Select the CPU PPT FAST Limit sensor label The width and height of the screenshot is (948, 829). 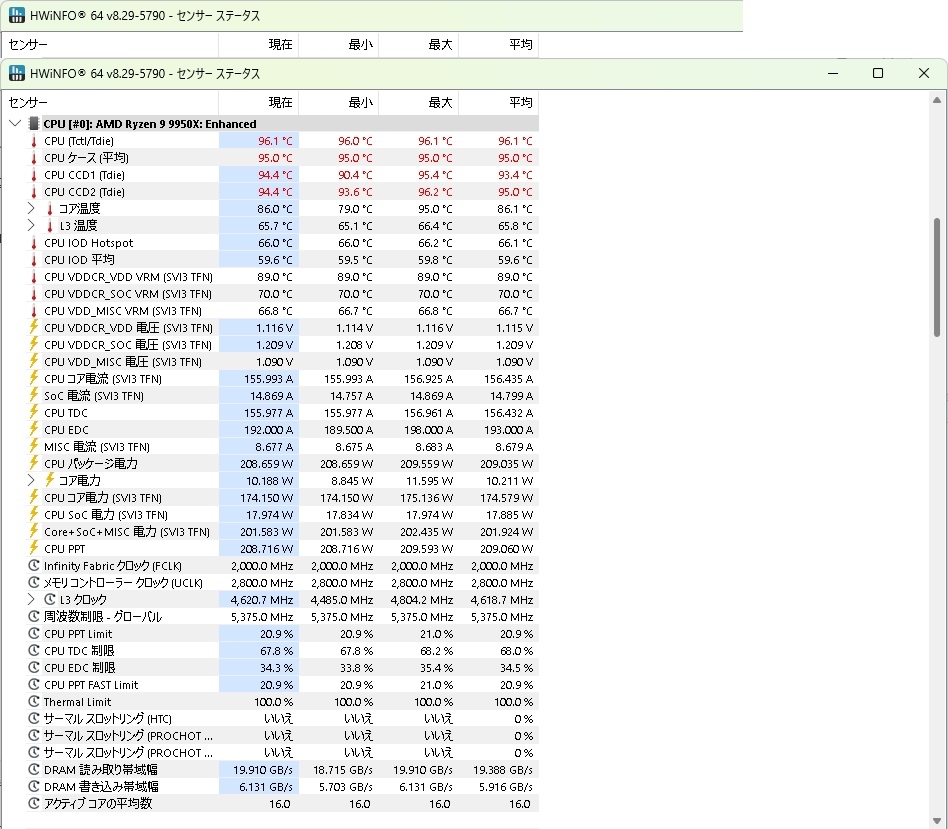(91, 684)
